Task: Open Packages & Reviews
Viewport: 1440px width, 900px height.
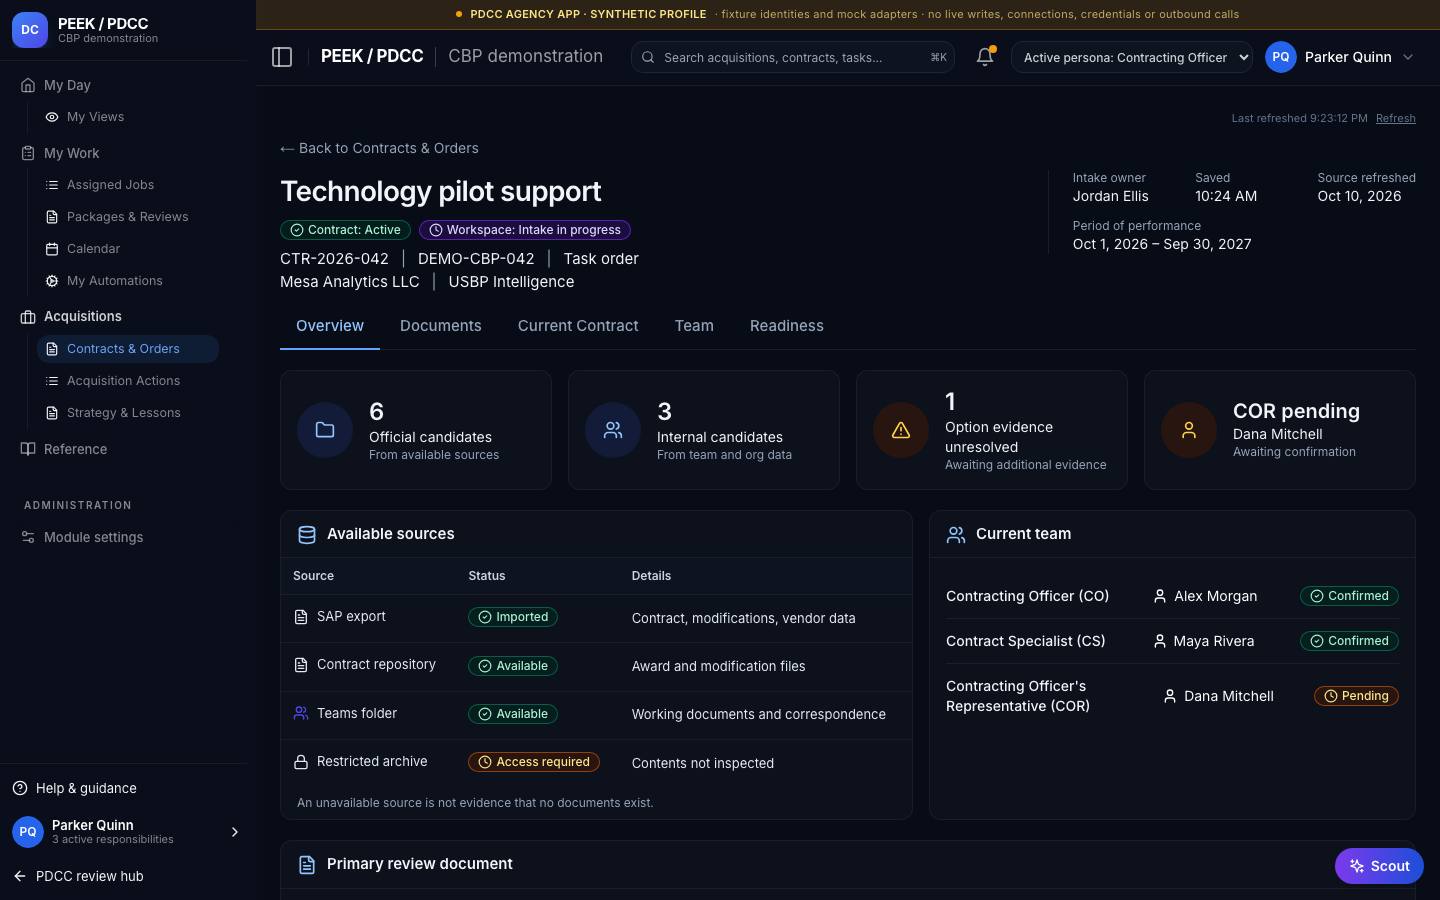Action: pos(128,217)
